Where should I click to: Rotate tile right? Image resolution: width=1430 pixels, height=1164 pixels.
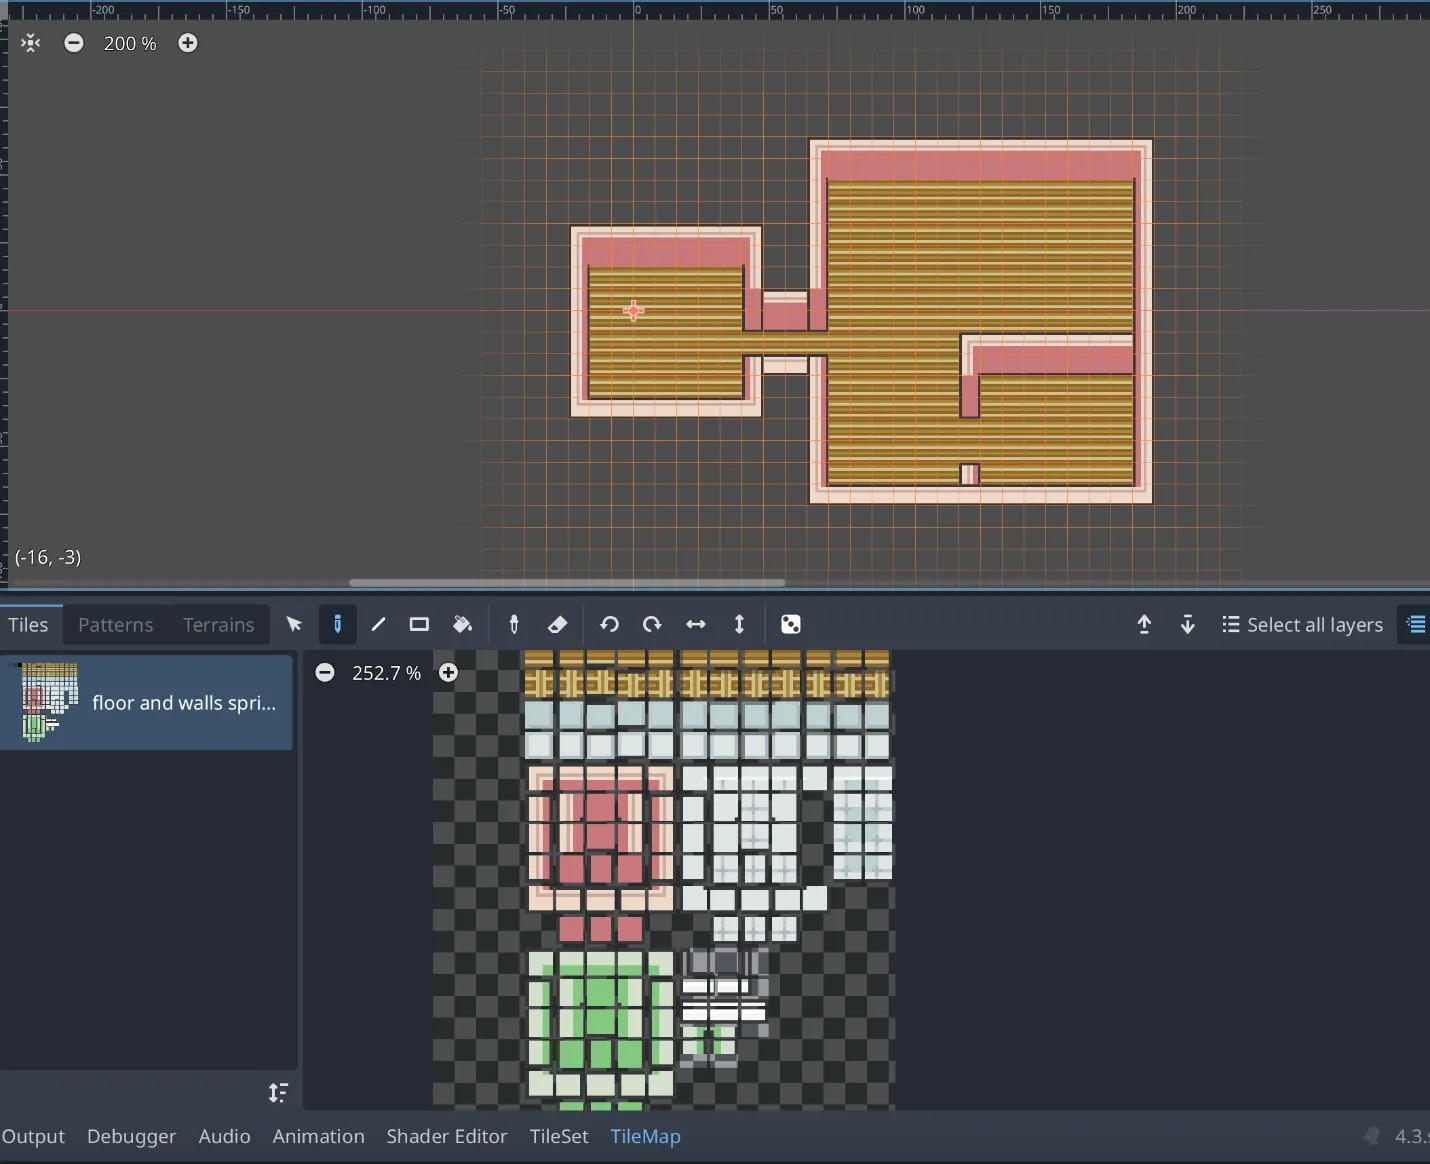[652, 625]
